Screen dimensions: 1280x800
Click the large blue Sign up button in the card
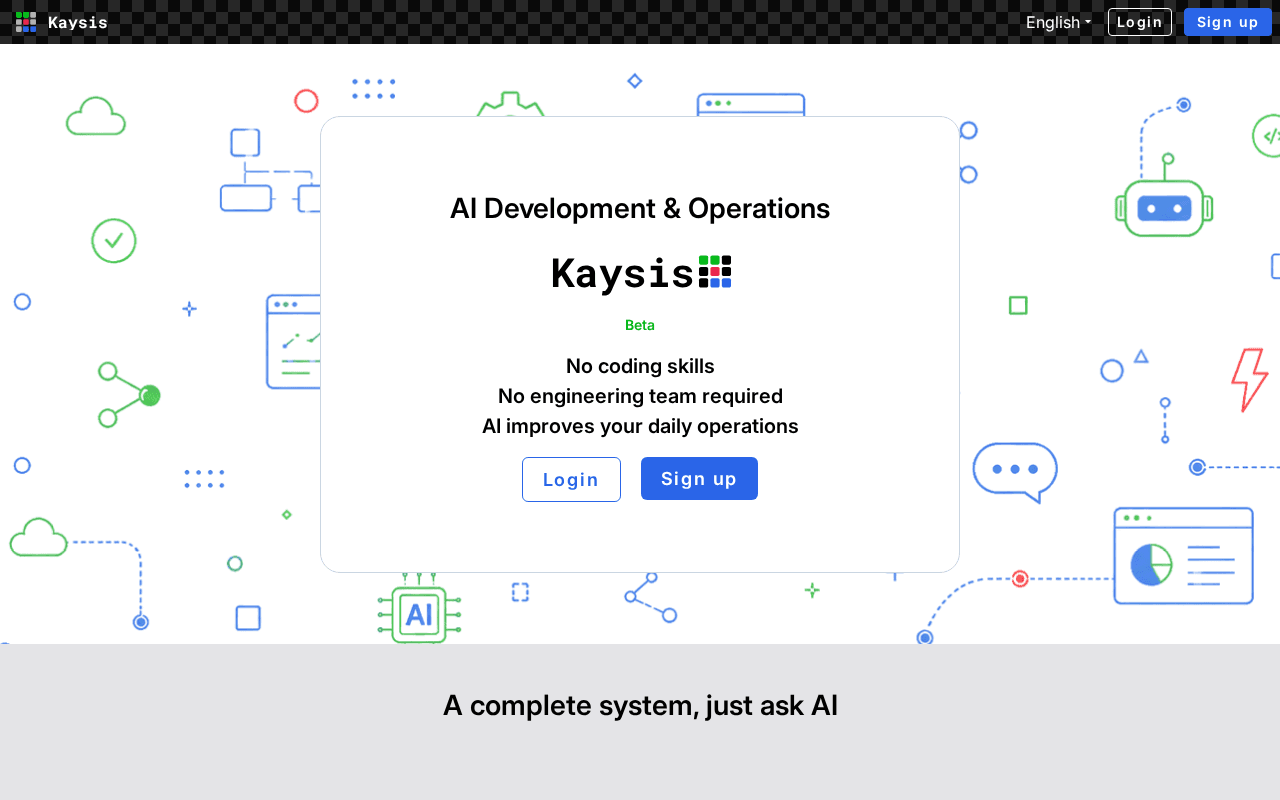[699, 479]
